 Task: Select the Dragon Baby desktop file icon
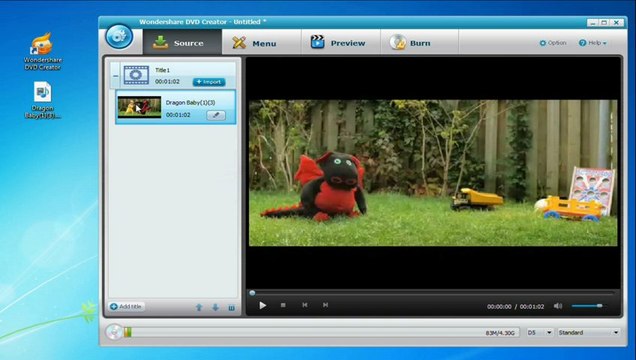43,100
